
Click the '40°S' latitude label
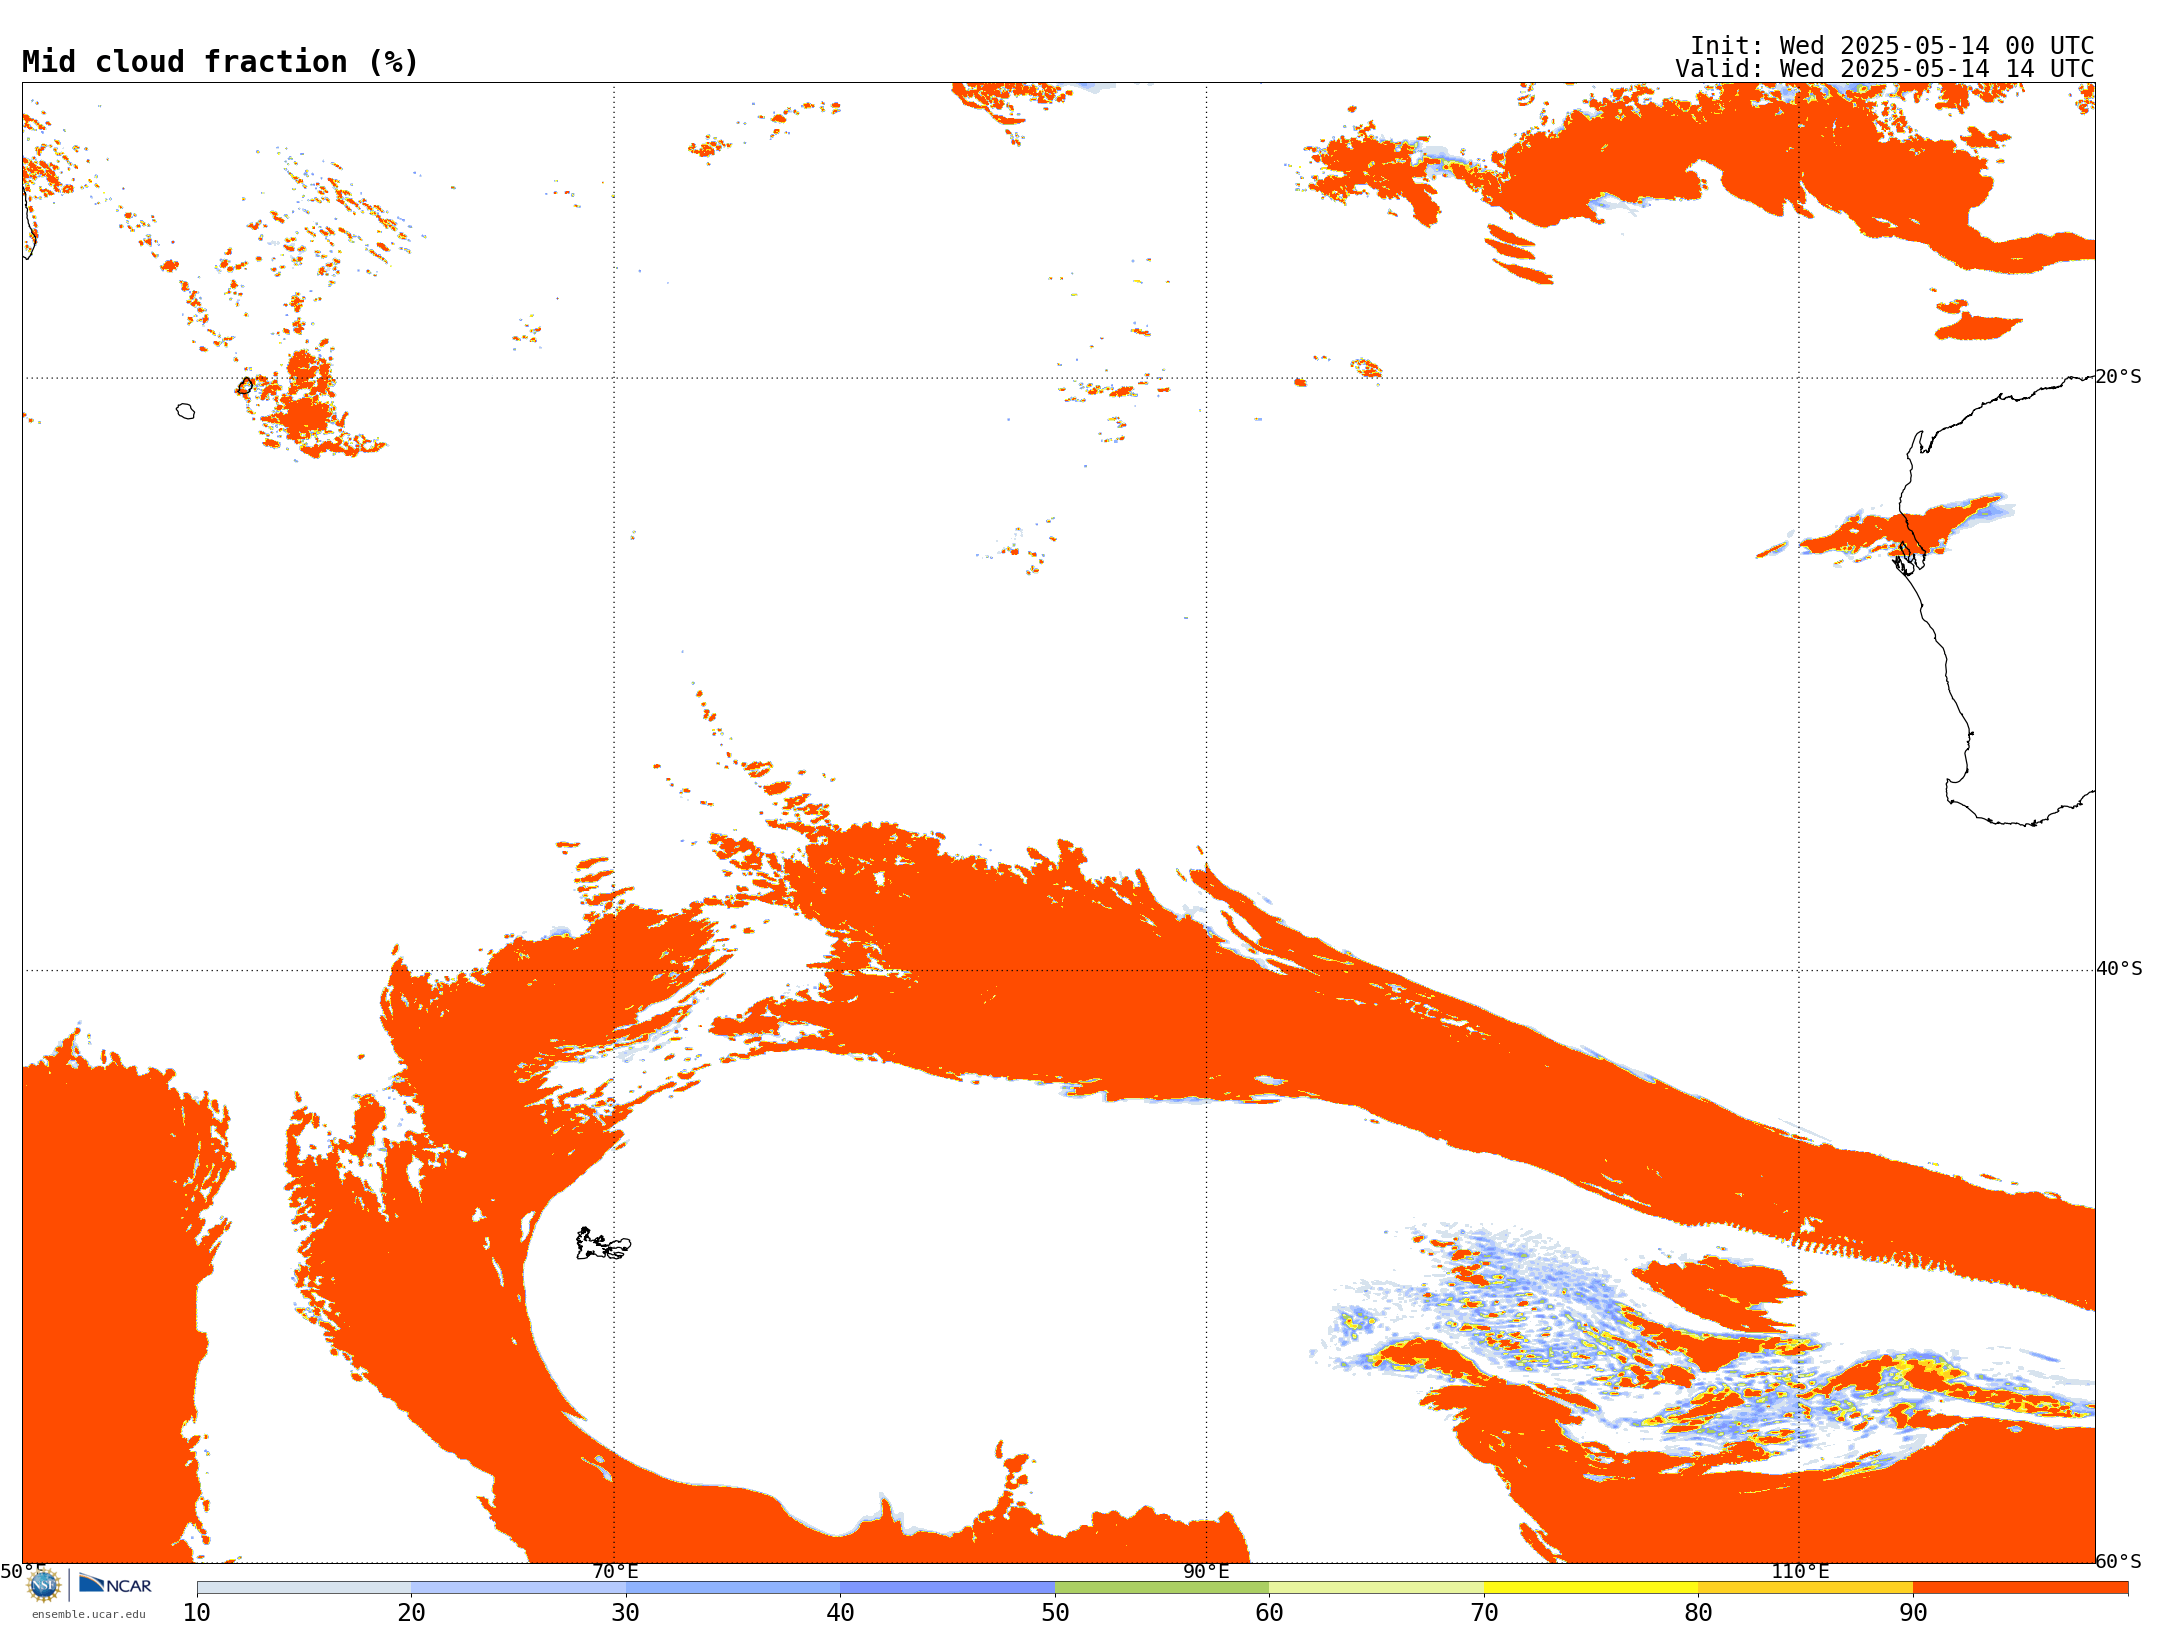(2119, 969)
